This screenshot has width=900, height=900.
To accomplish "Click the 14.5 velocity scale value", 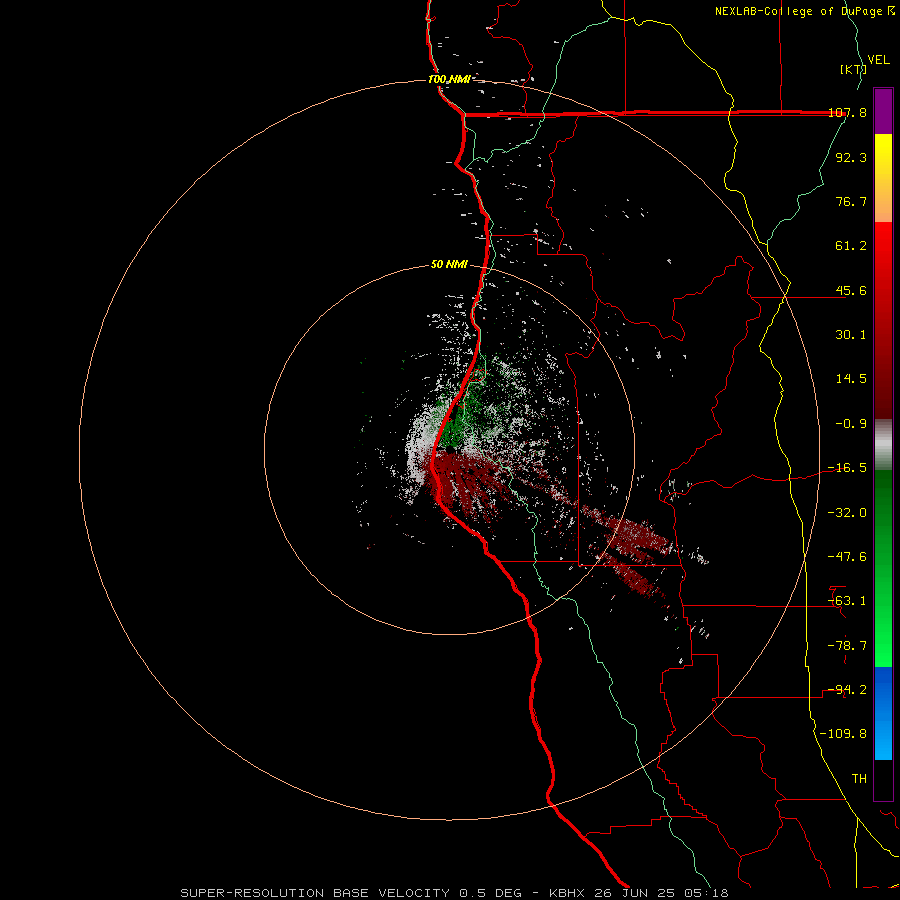I will [851, 379].
